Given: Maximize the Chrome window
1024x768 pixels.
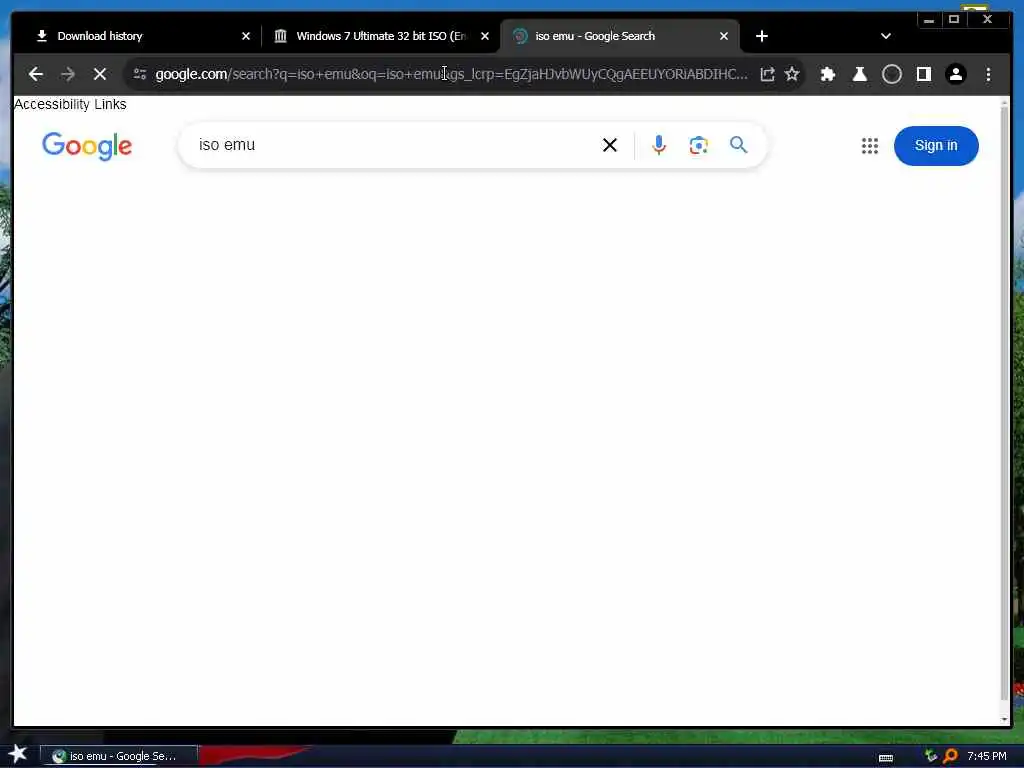Looking at the screenshot, I should click(953, 20).
